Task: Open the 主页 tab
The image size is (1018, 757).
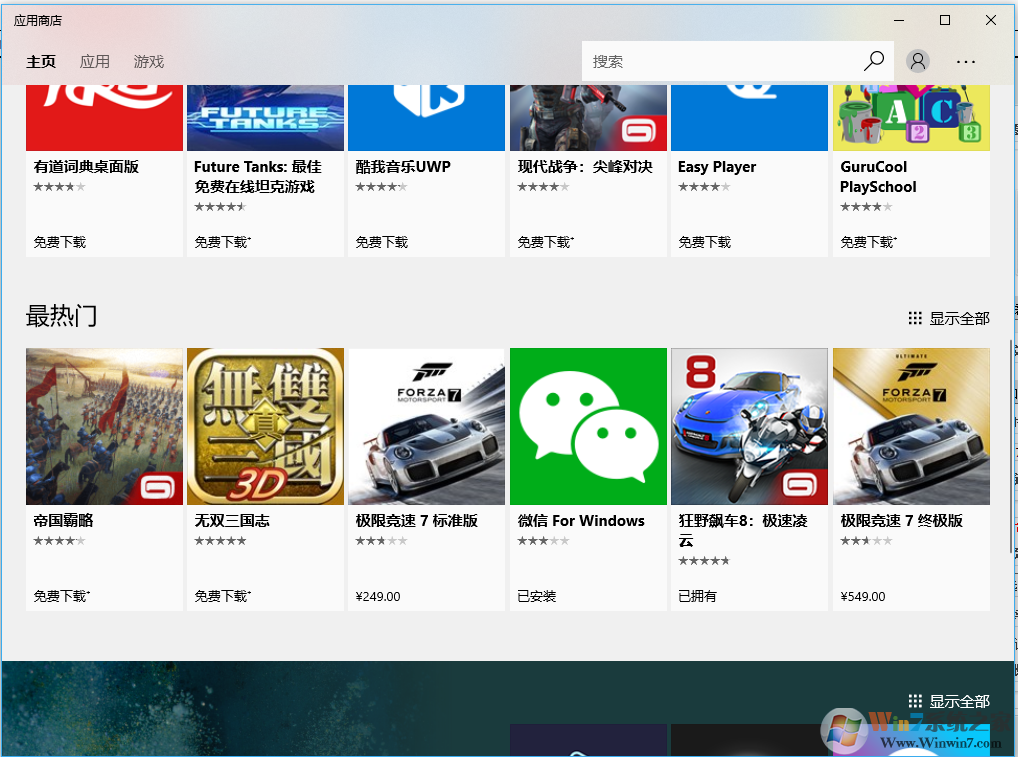Action: coord(41,62)
